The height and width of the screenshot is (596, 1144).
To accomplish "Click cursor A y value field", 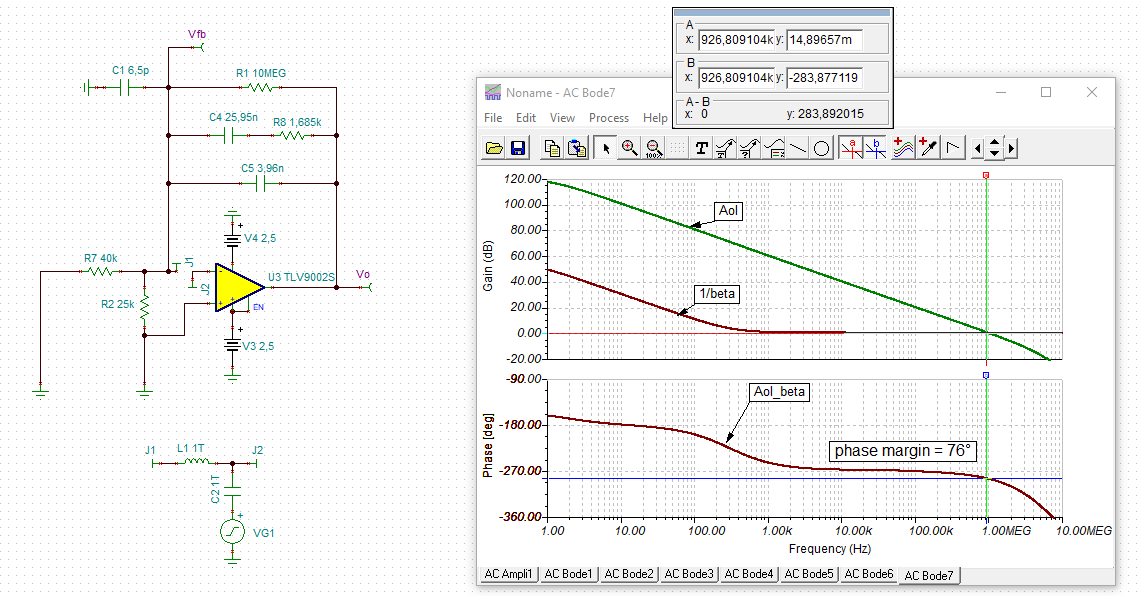I will (824, 40).
